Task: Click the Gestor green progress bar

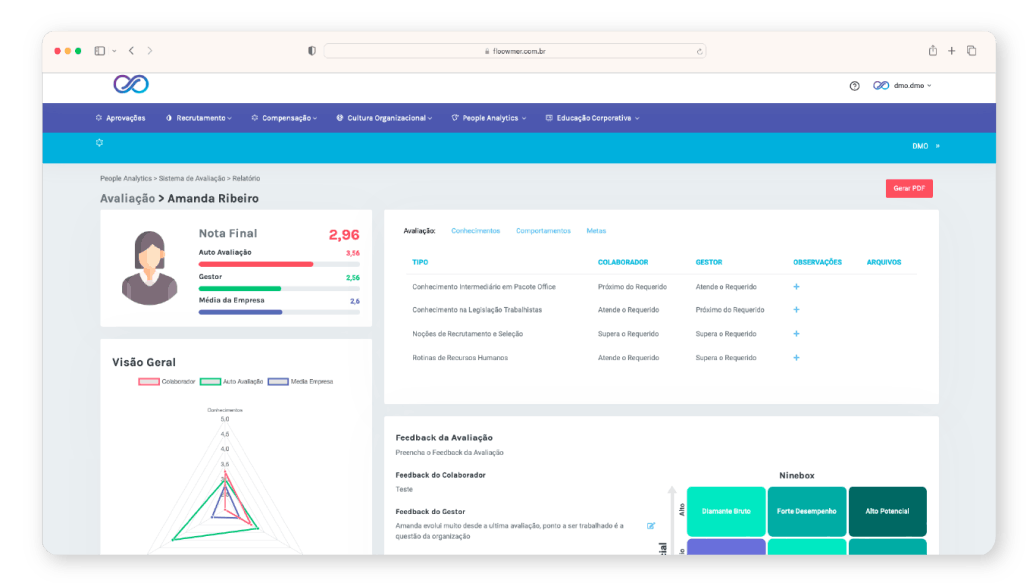Action: coord(240,288)
